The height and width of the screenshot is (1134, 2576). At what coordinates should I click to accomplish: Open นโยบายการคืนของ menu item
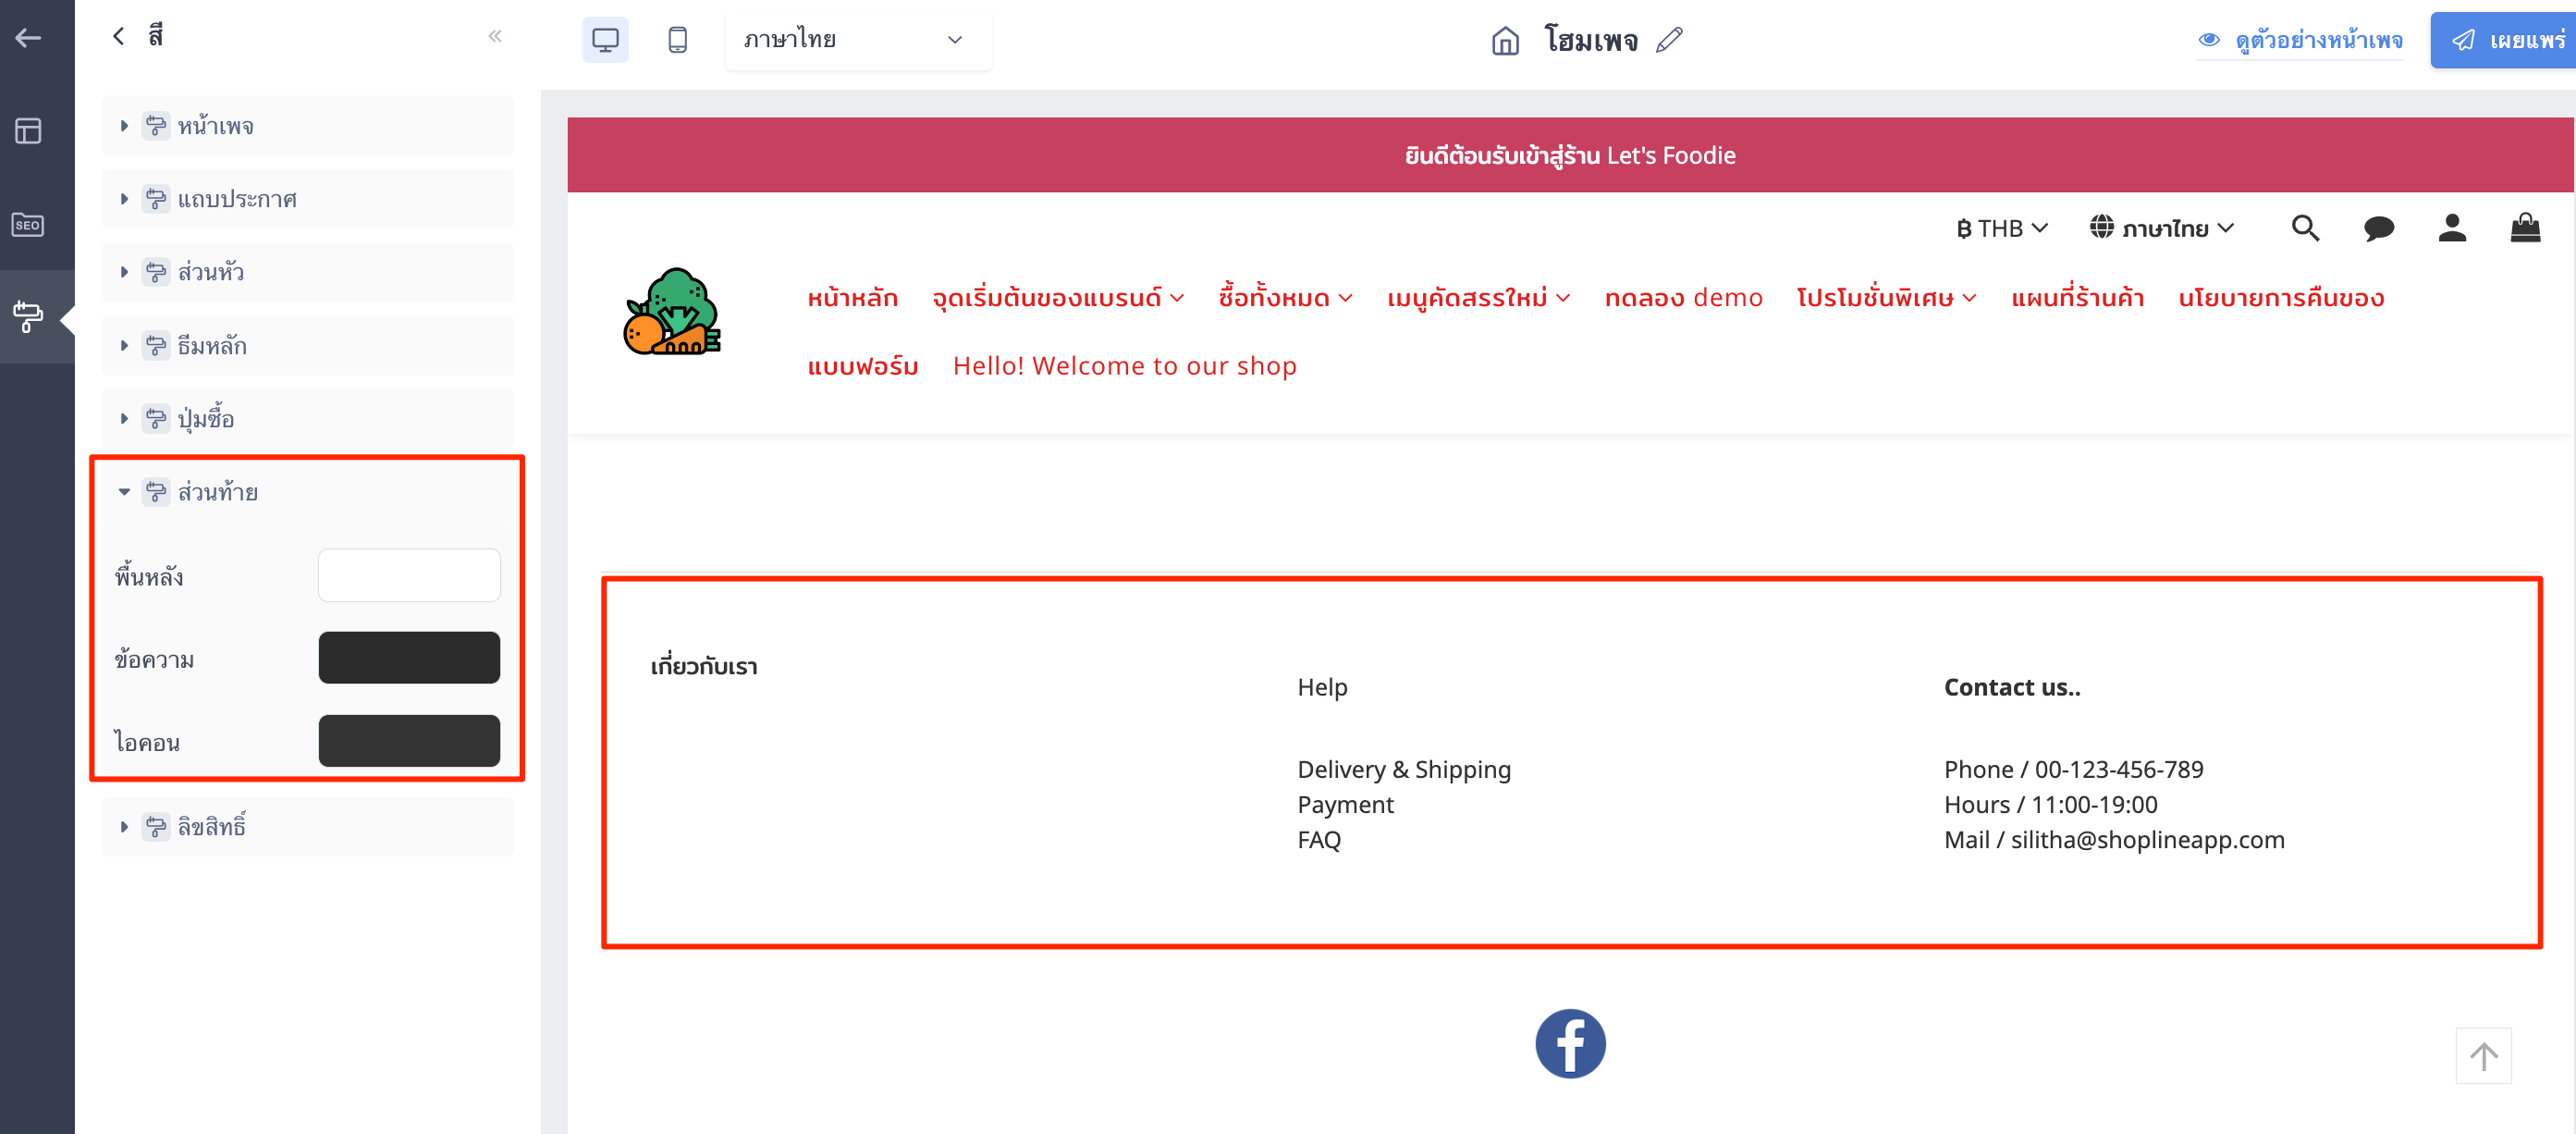[2281, 298]
